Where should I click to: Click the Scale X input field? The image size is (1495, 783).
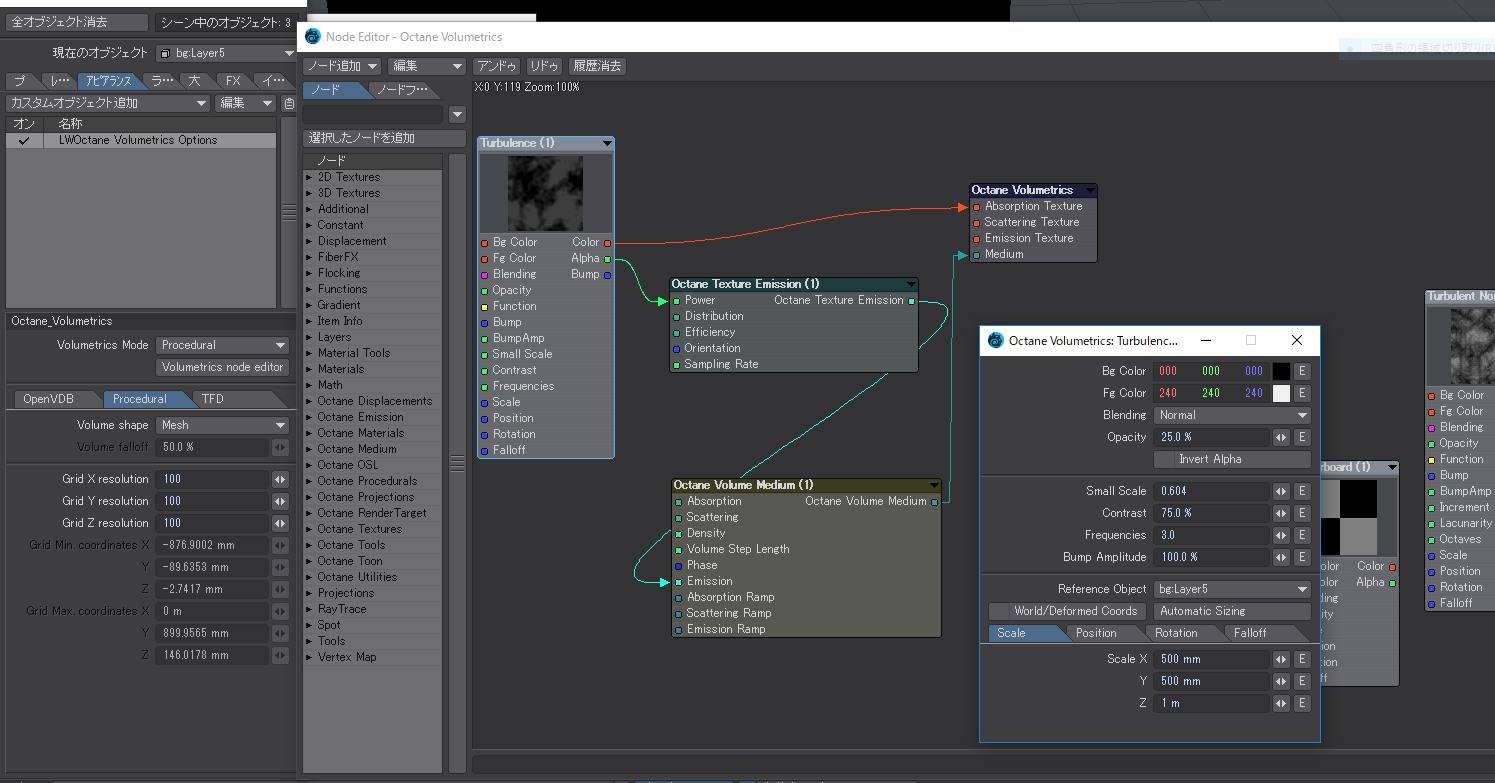(1211, 659)
